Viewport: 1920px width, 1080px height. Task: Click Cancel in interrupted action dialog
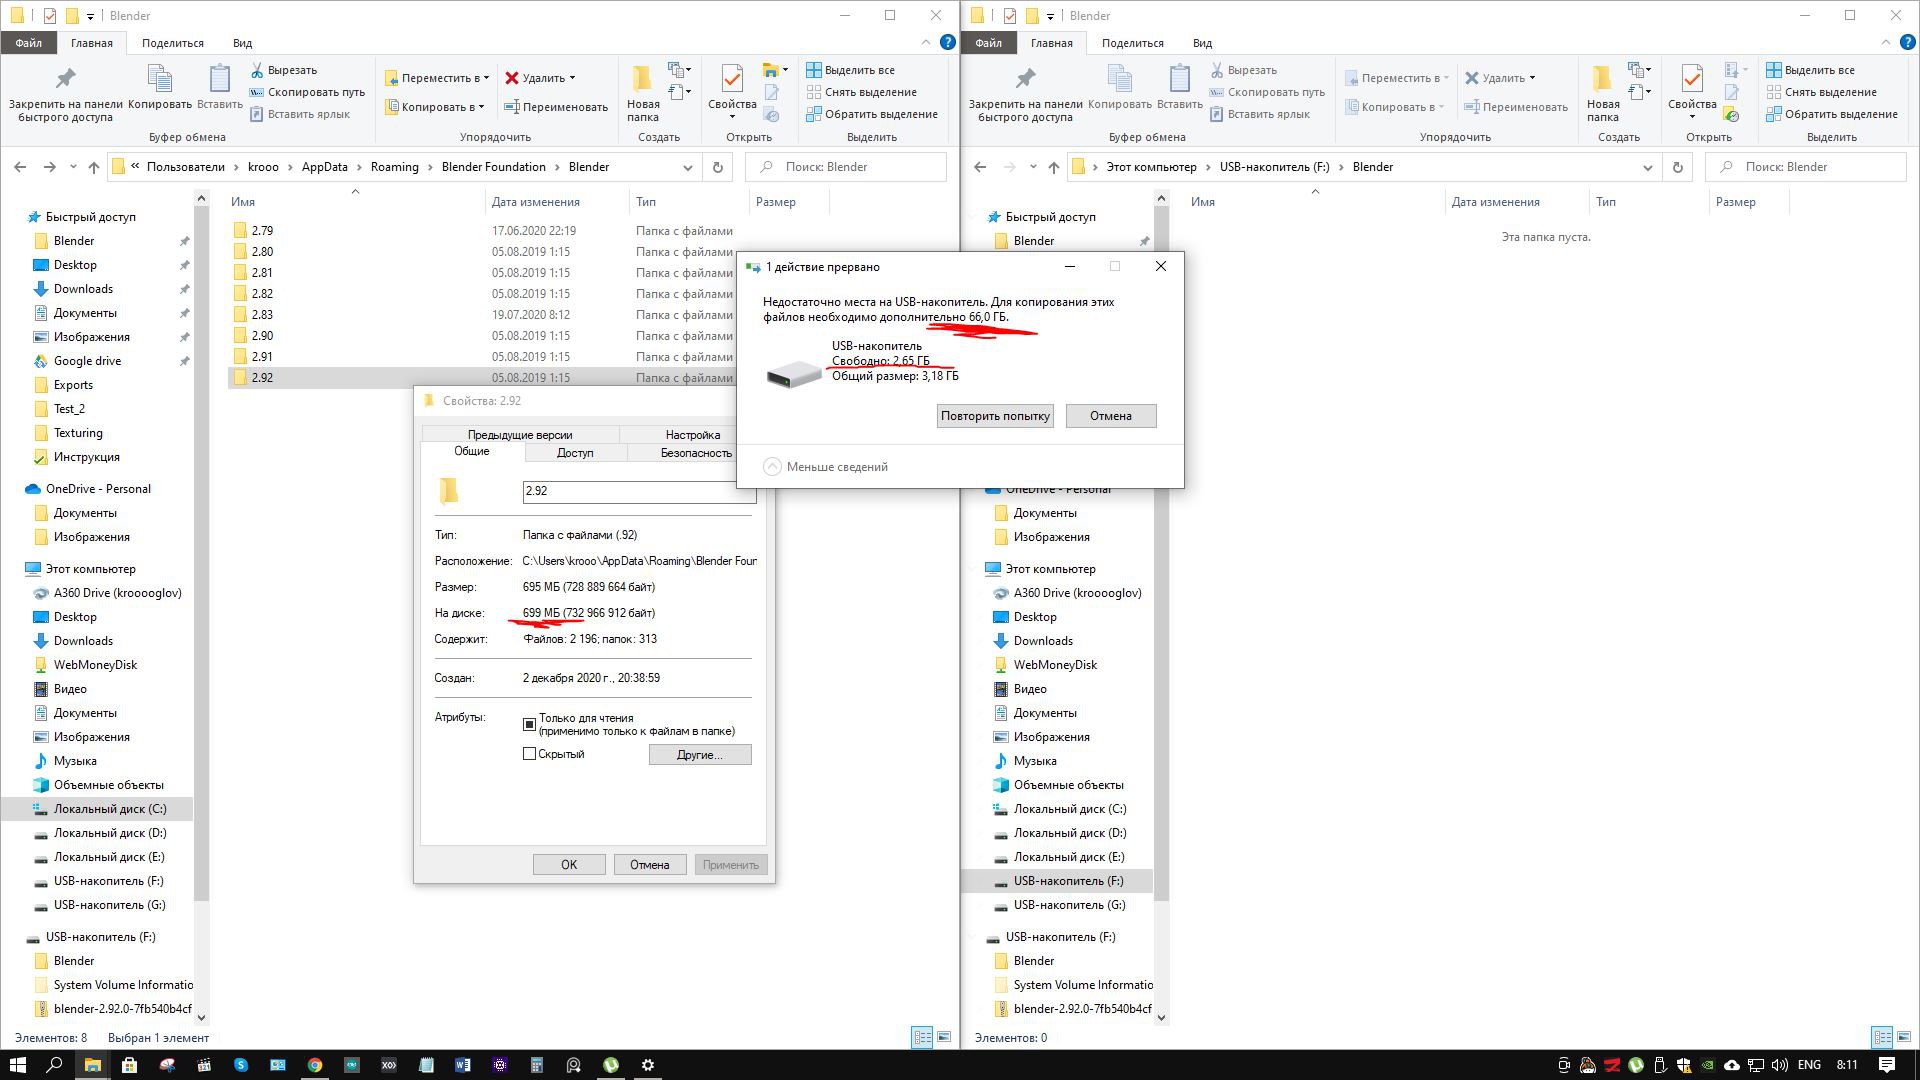click(x=1111, y=416)
